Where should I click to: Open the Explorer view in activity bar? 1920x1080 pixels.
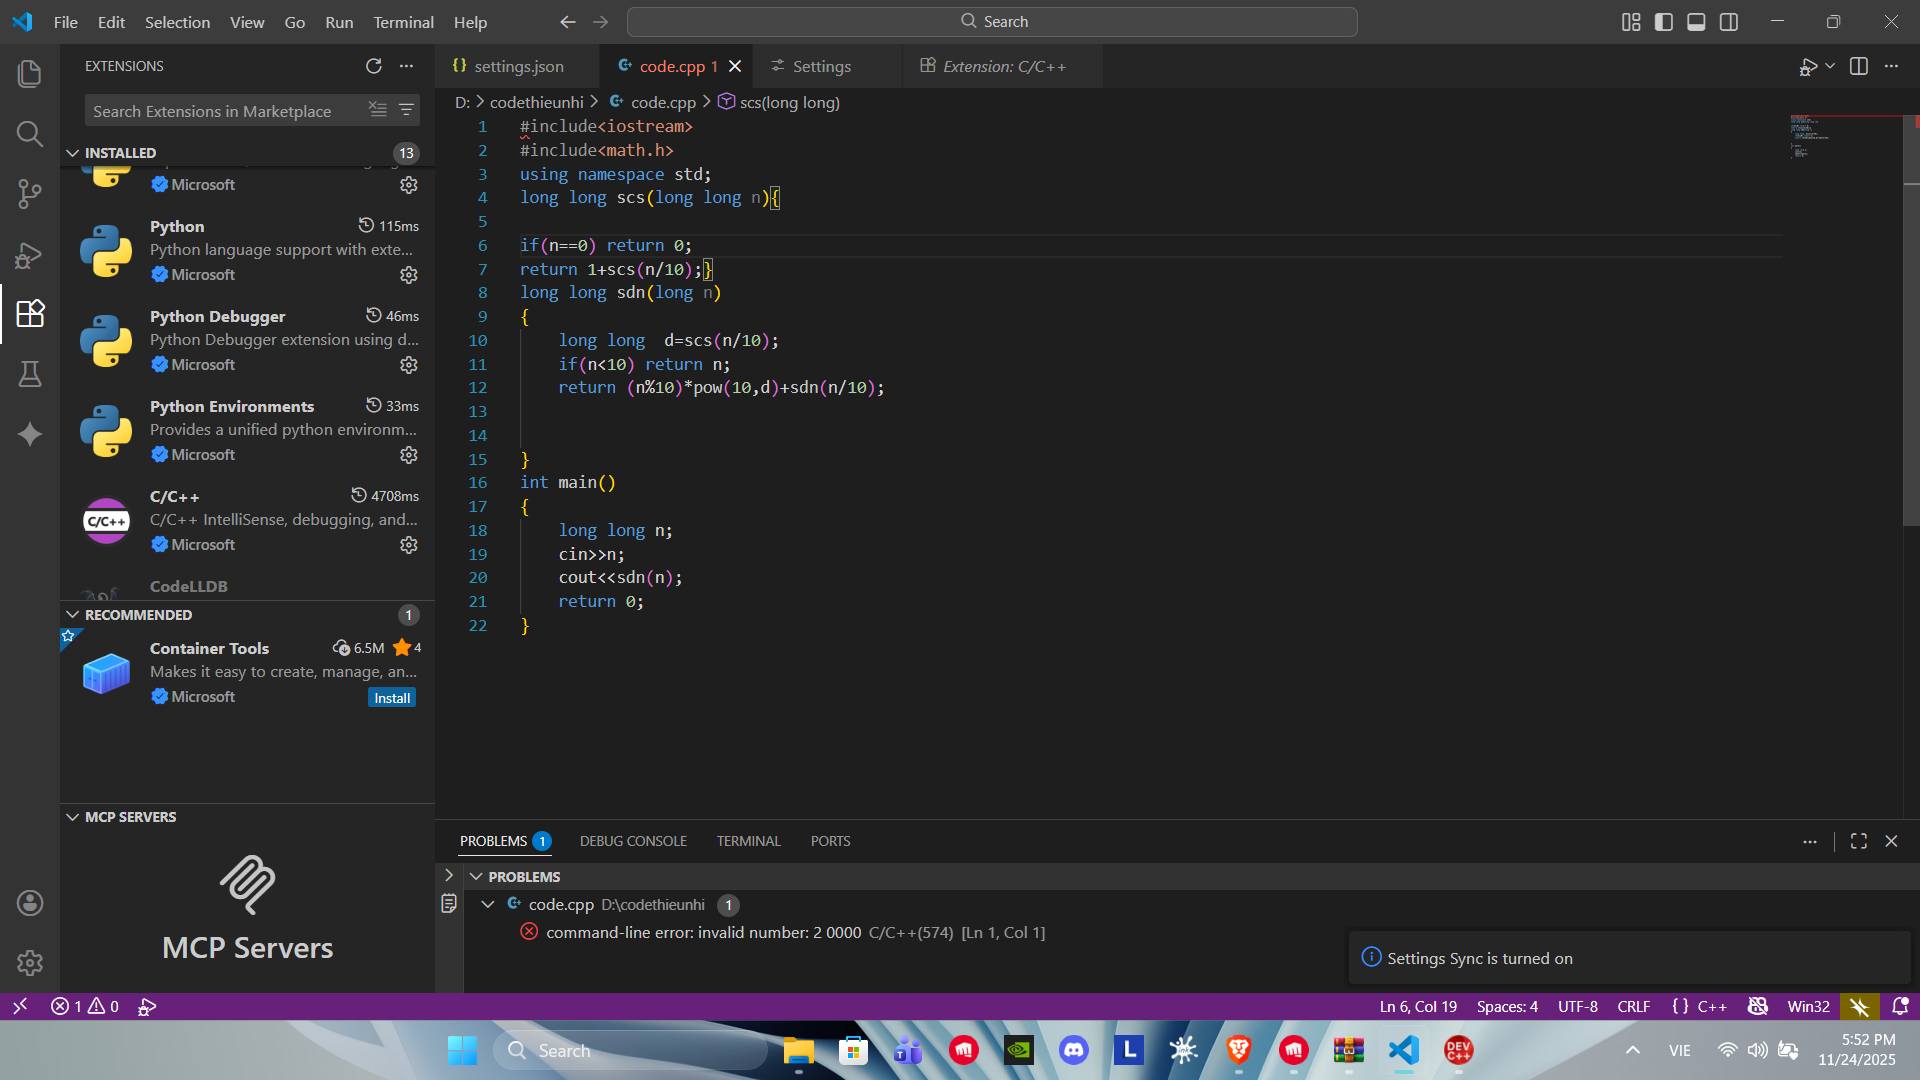click(30, 73)
